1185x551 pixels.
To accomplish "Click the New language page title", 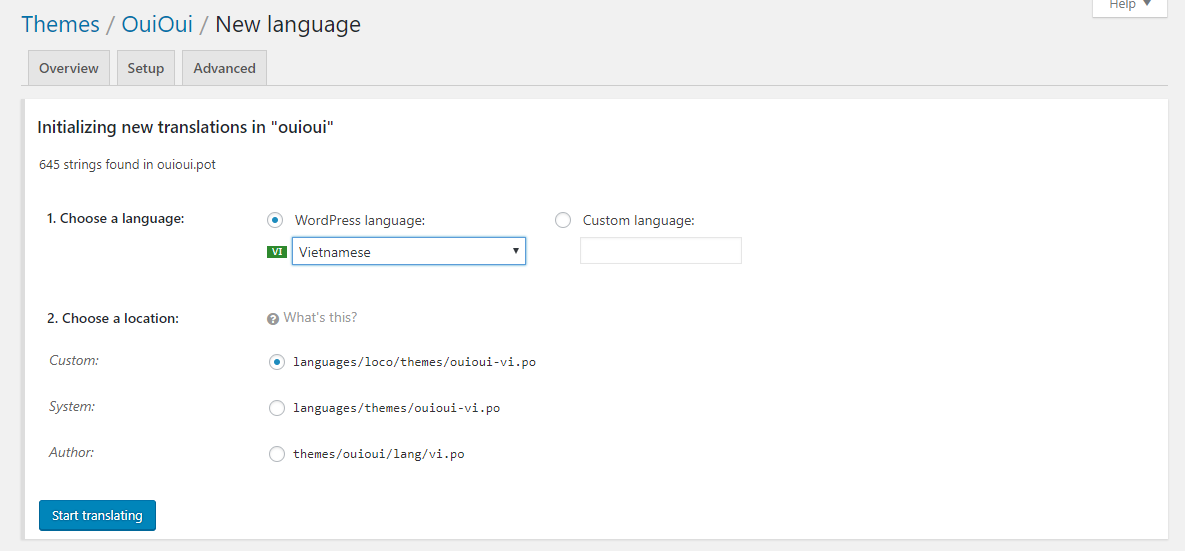I will click(x=288, y=24).
